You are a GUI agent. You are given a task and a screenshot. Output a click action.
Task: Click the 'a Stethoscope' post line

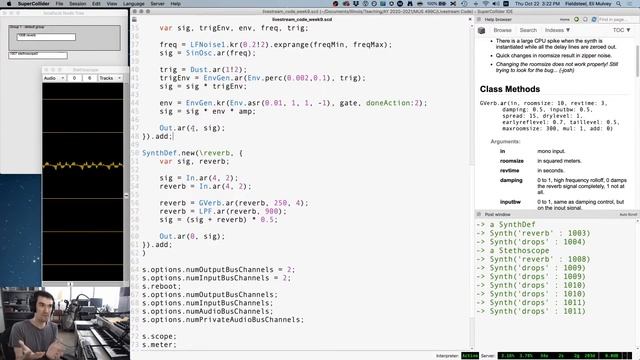click(513, 251)
